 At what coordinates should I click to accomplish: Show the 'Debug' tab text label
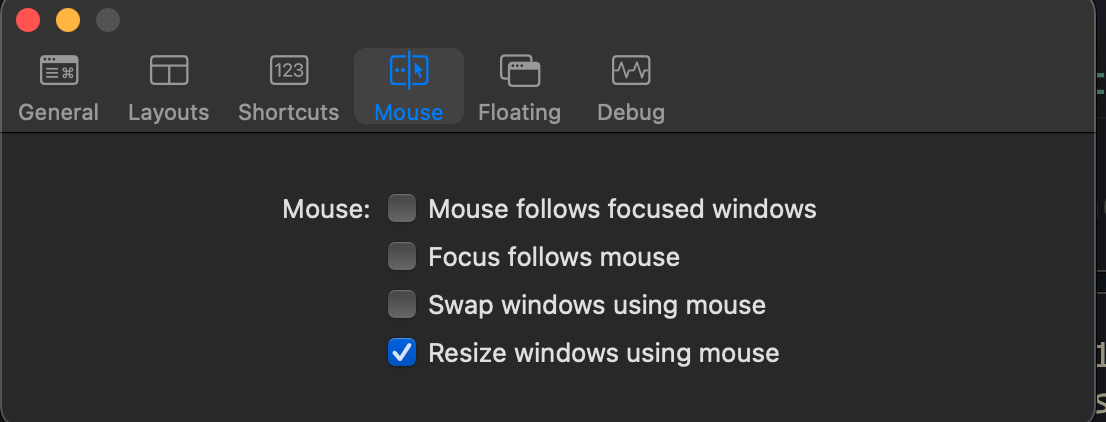pos(631,112)
